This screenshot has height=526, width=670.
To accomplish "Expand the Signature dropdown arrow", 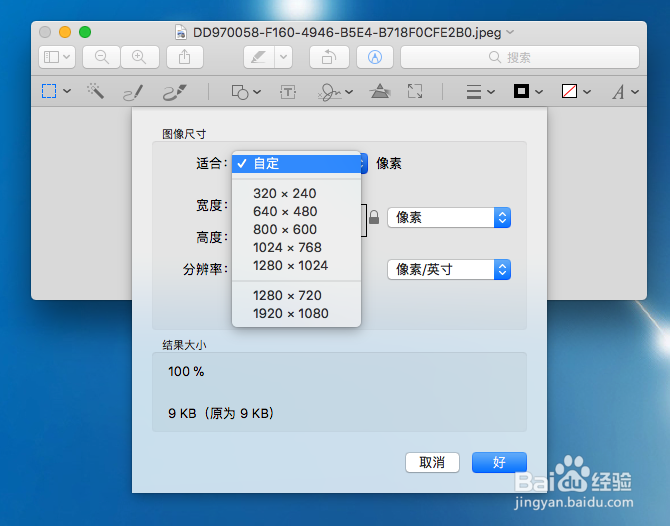I will (x=349, y=92).
